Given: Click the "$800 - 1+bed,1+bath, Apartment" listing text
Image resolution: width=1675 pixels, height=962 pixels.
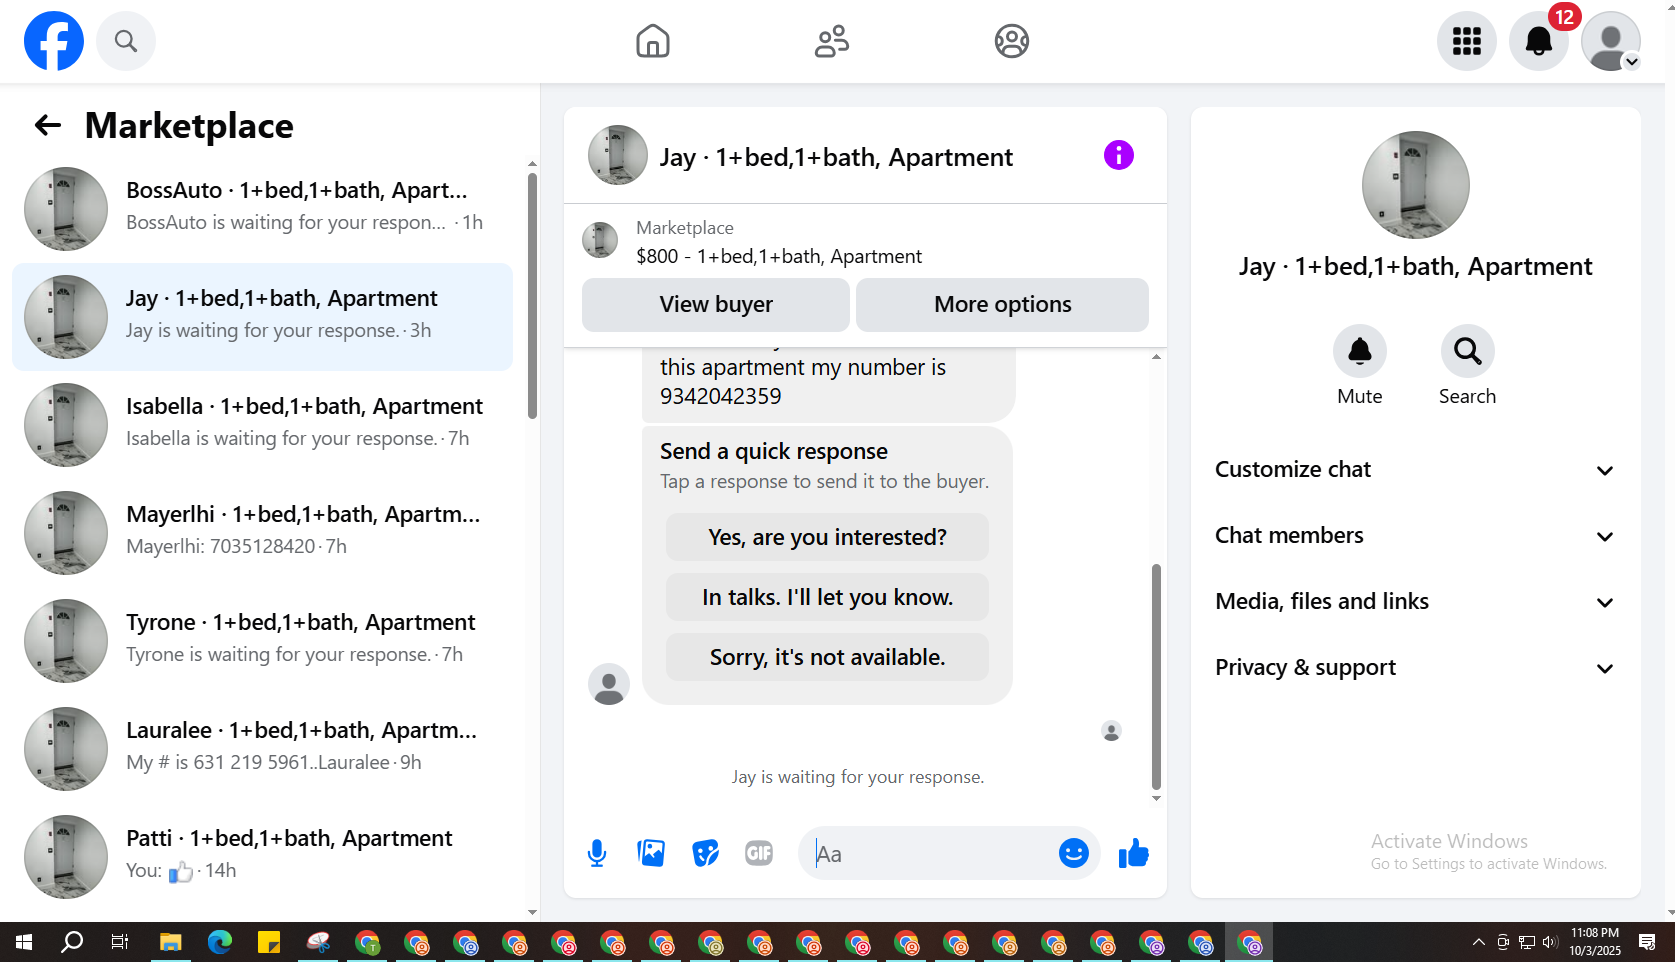Looking at the screenshot, I should (779, 256).
